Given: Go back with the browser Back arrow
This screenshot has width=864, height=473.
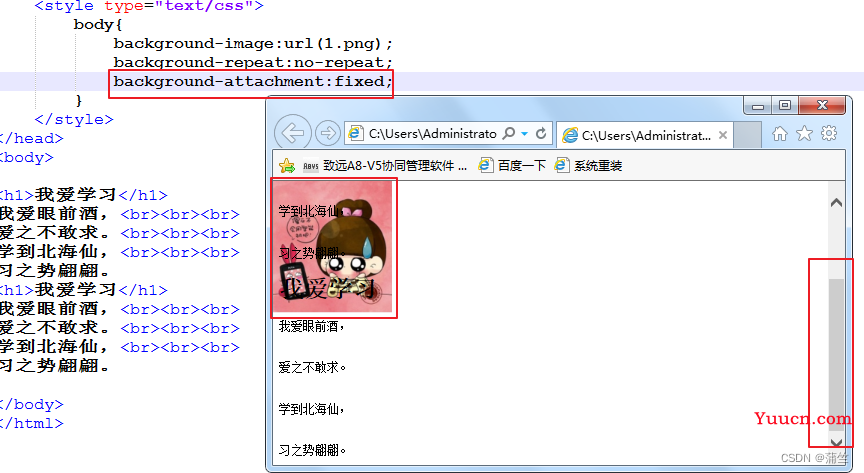Looking at the screenshot, I should coord(293,133).
